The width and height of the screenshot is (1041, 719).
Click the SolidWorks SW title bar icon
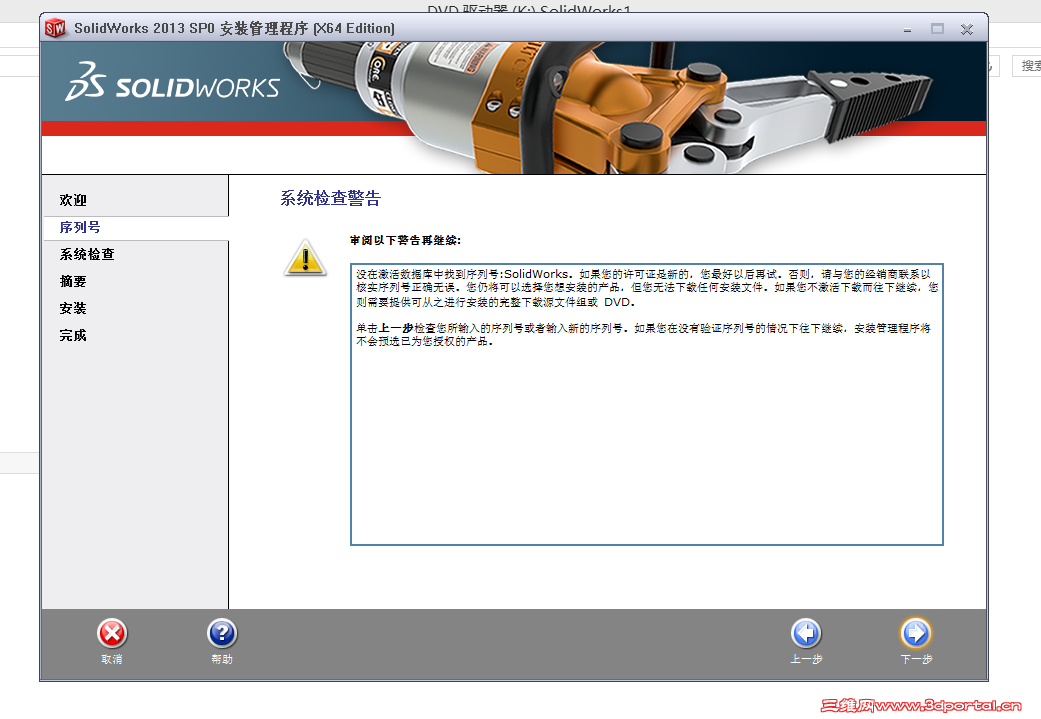coord(55,29)
